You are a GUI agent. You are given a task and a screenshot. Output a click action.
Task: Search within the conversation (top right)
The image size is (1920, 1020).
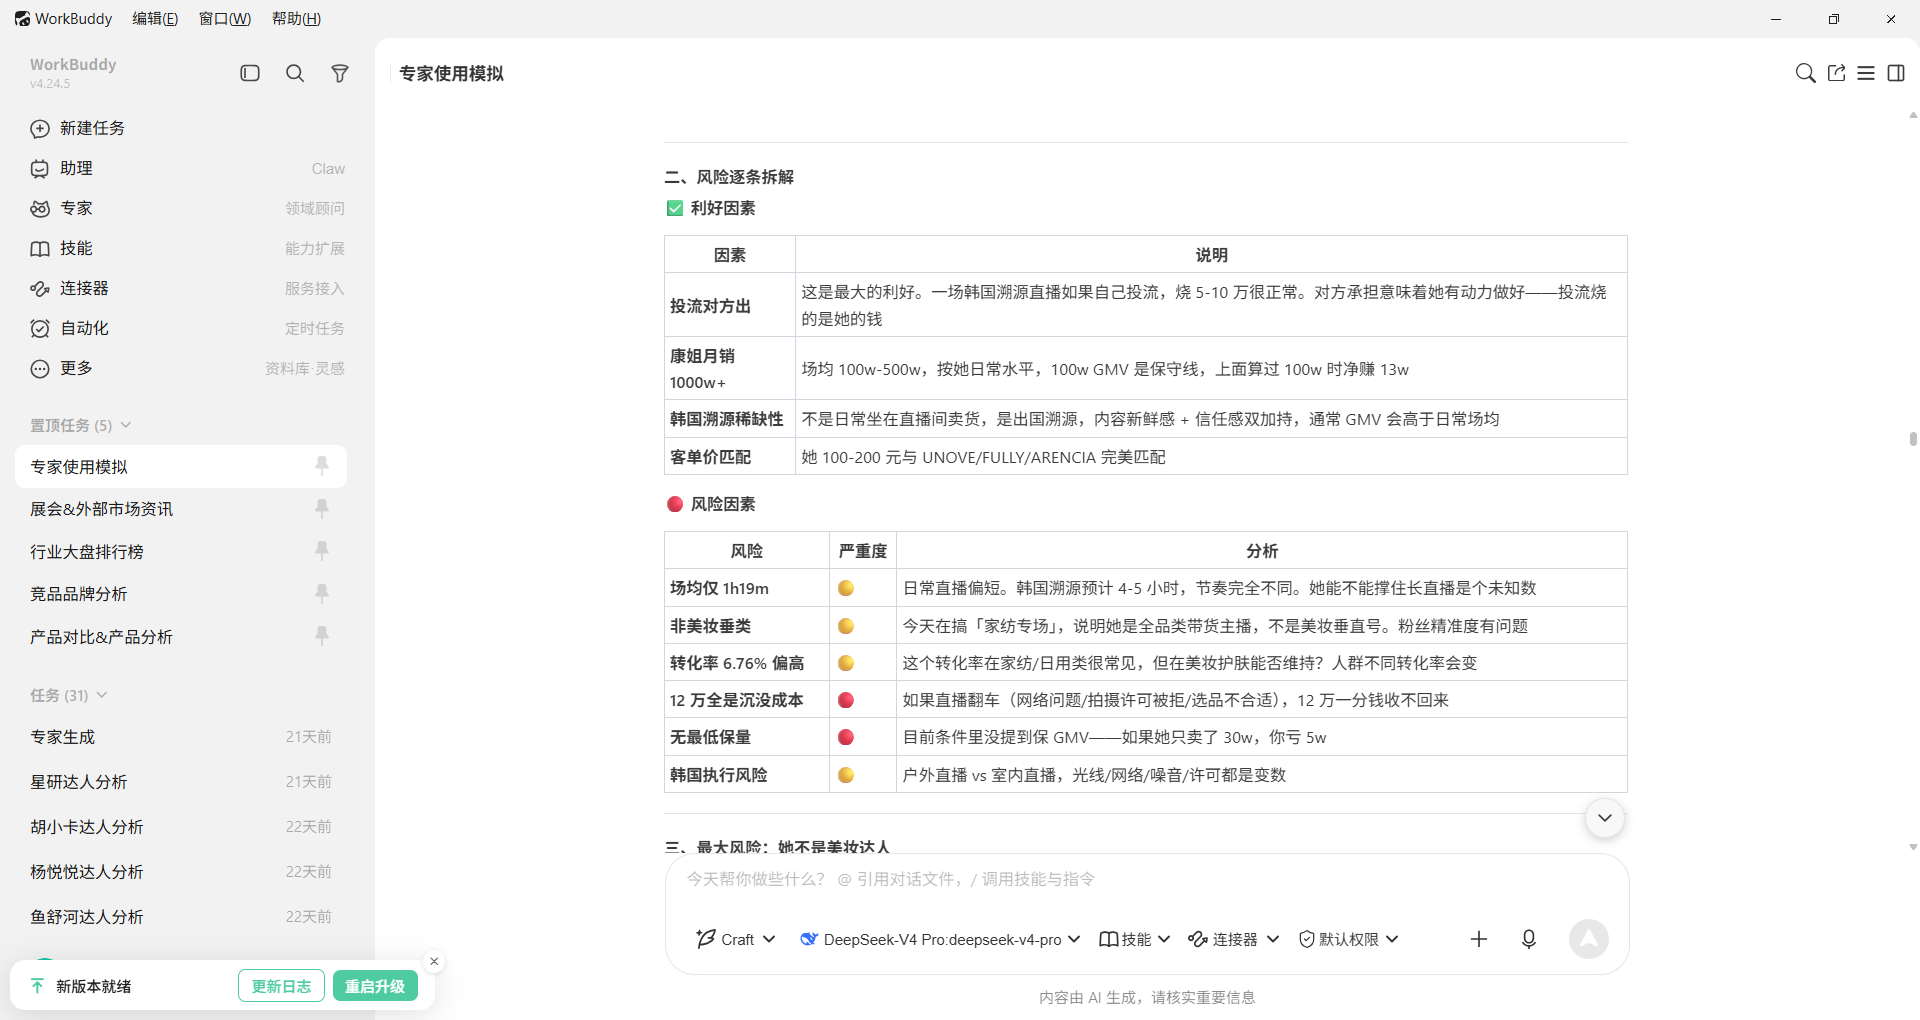point(1805,73)
